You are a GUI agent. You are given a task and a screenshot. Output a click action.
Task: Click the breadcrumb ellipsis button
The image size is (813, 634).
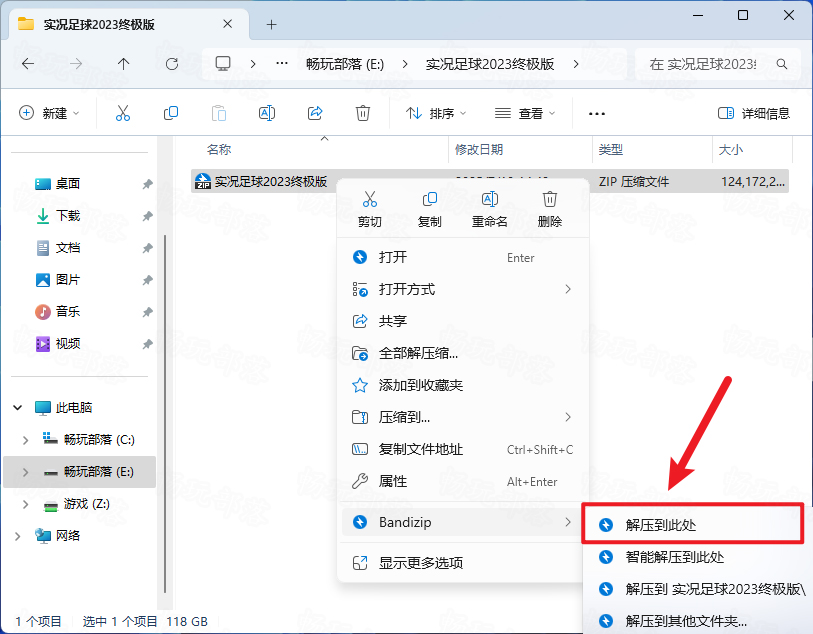pos(282,64)
